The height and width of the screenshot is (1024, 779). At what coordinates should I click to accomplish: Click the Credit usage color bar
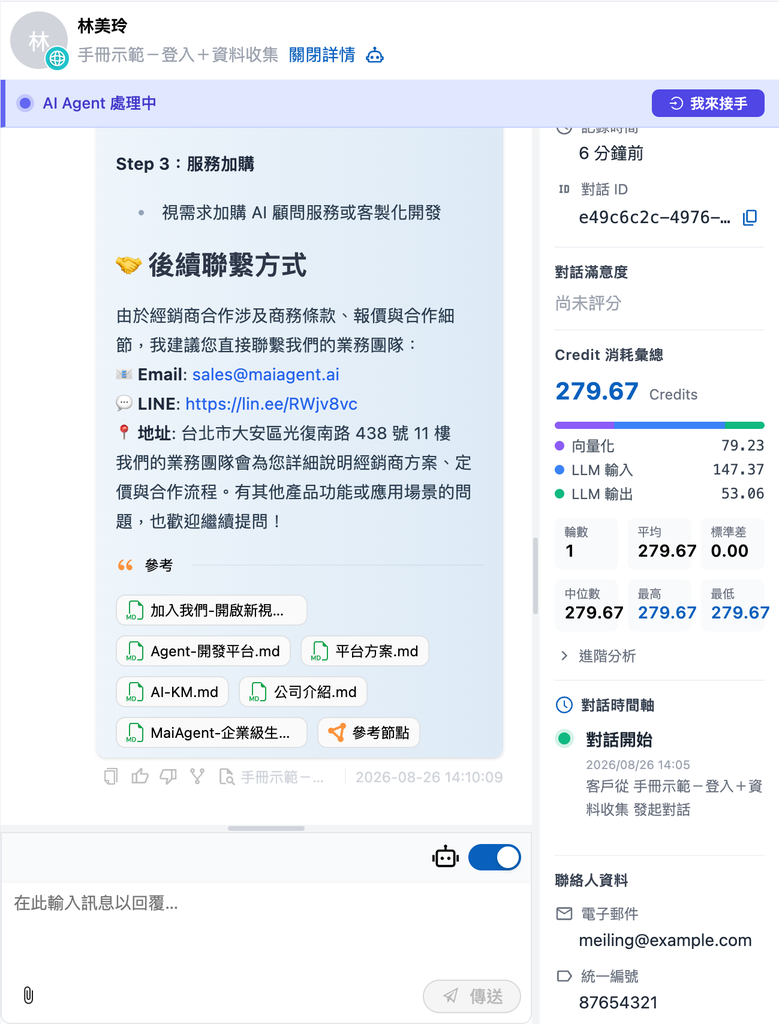[660, 425]
